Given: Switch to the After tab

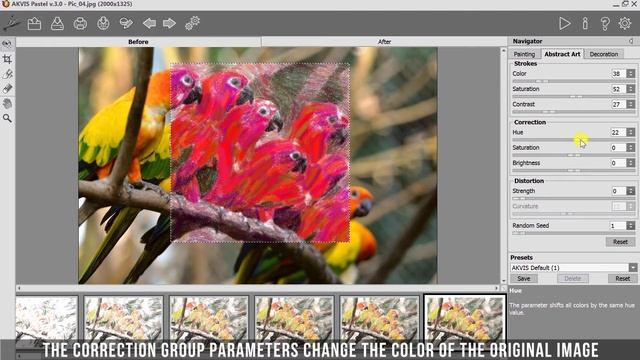Looking at the screenshot, I should tap(384, 42).
